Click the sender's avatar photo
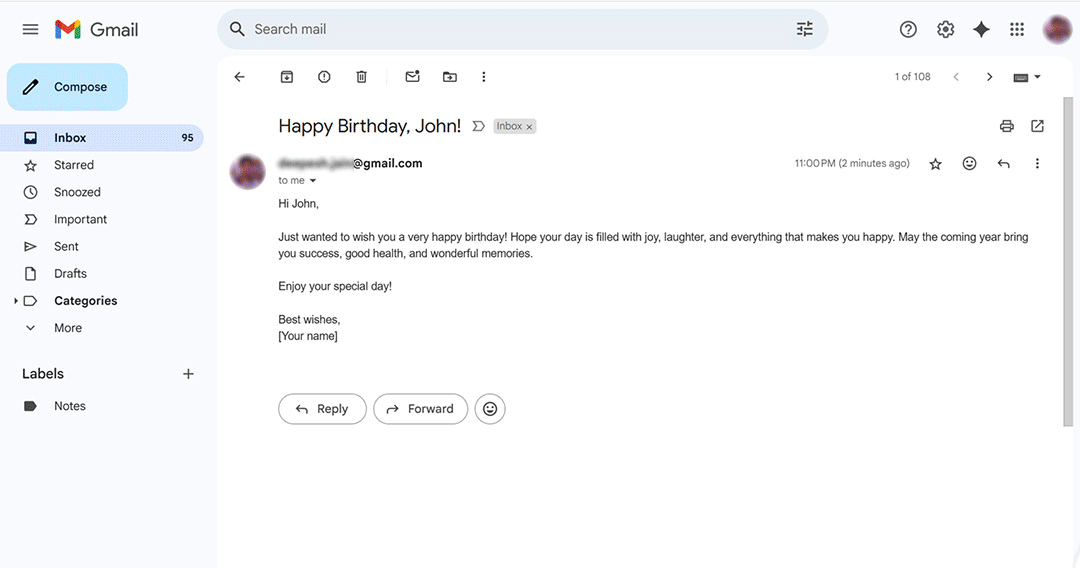The width and height of the screenshot is (1080, 568). (x=247, y=171)
